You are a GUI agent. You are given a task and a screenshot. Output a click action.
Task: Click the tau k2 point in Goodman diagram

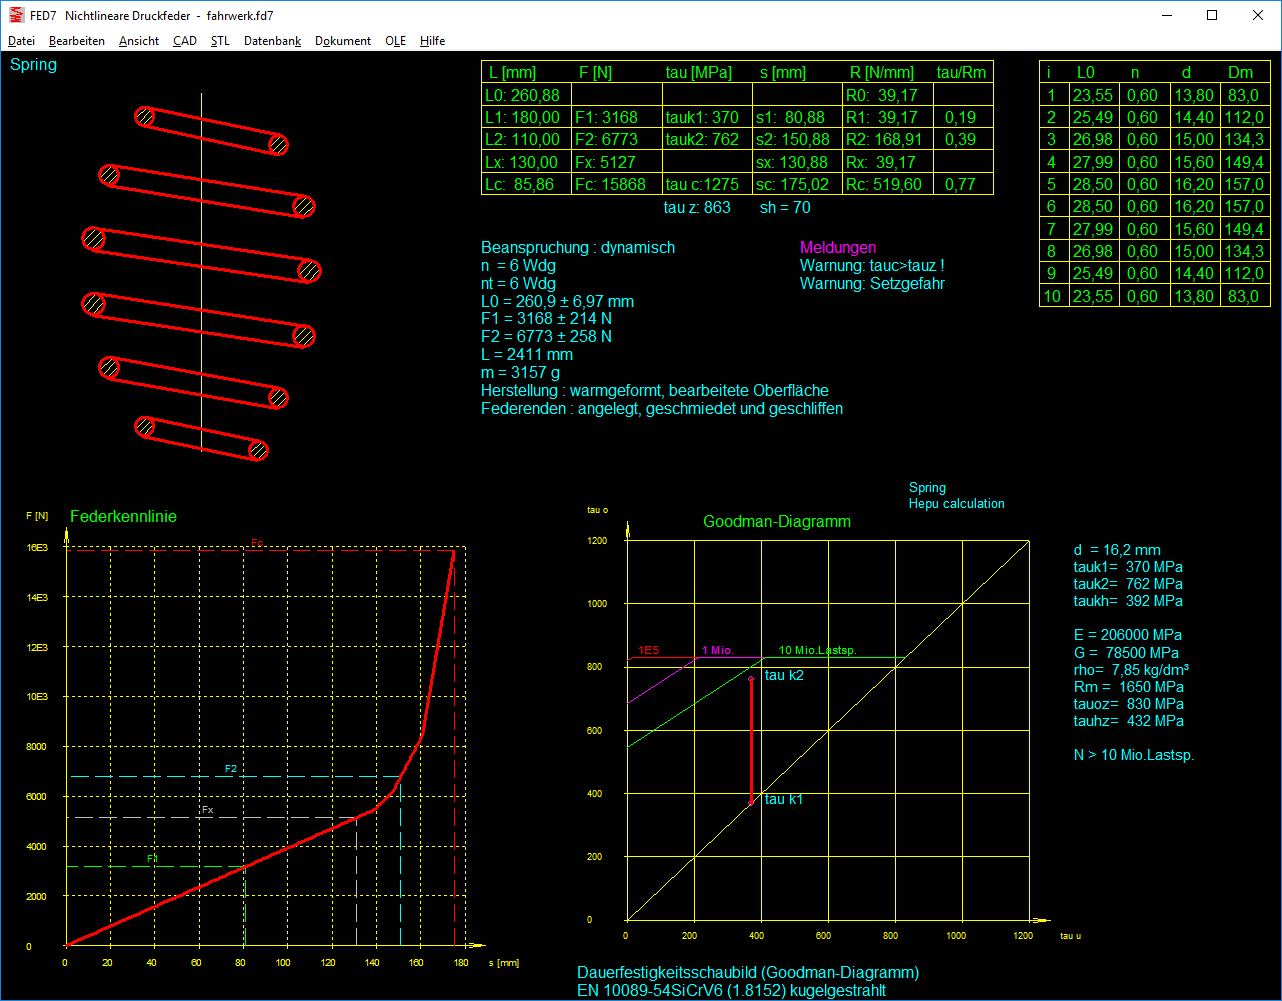pyautogui.click(x=751, y=679)
